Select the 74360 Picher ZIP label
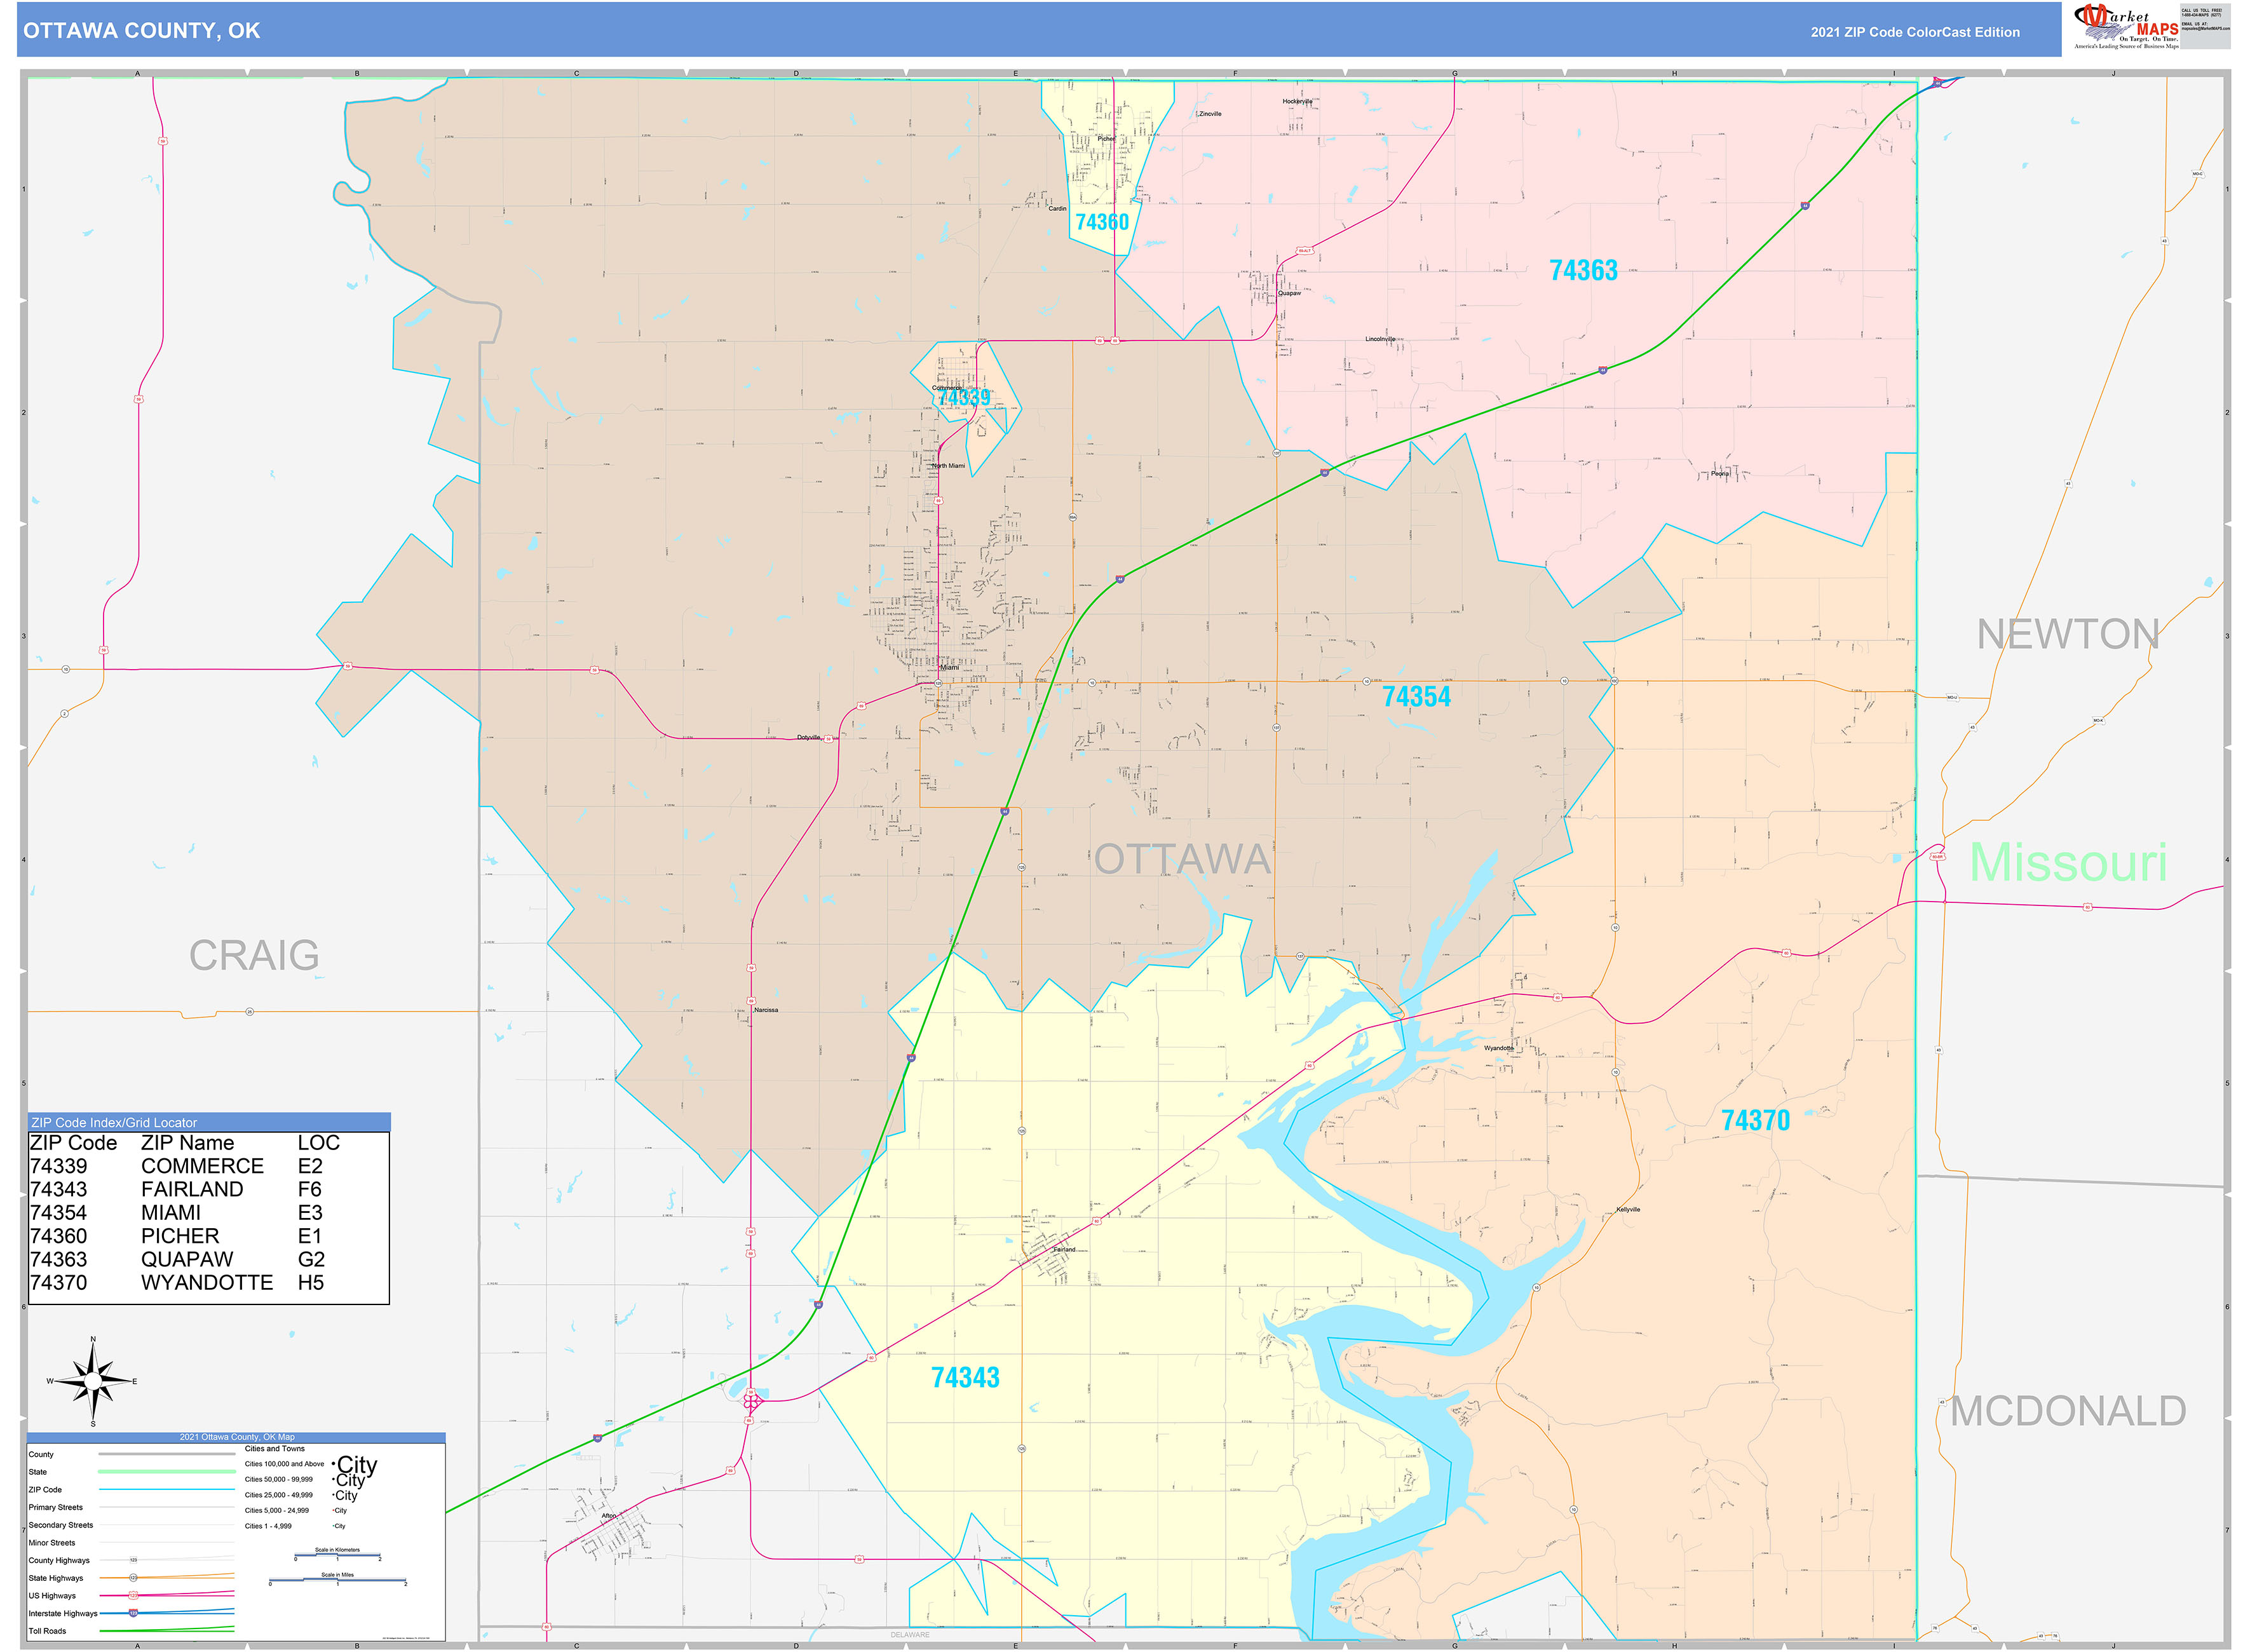The image size is (2250, 1652). (x=1101, y=222)
